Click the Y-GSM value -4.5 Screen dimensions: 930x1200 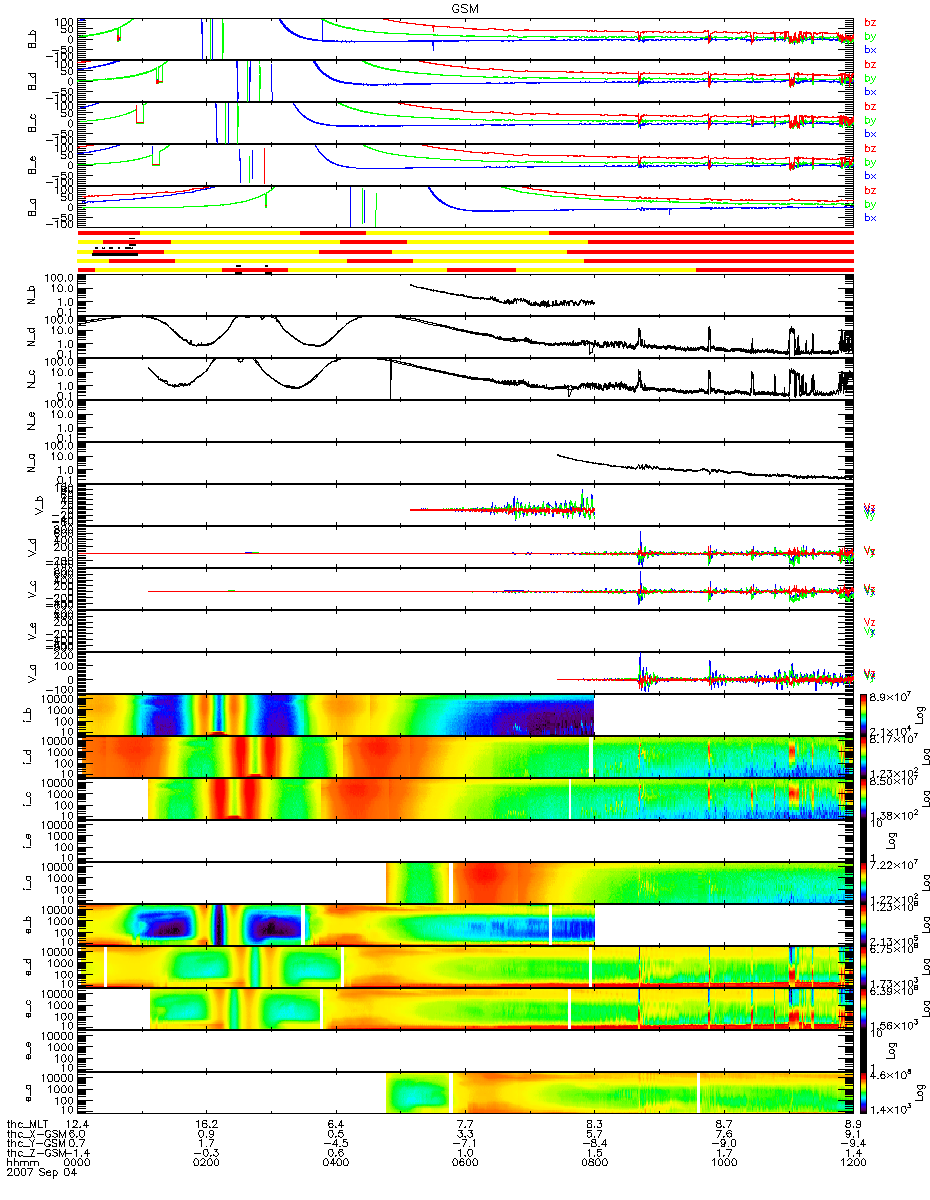(335, 1145)
